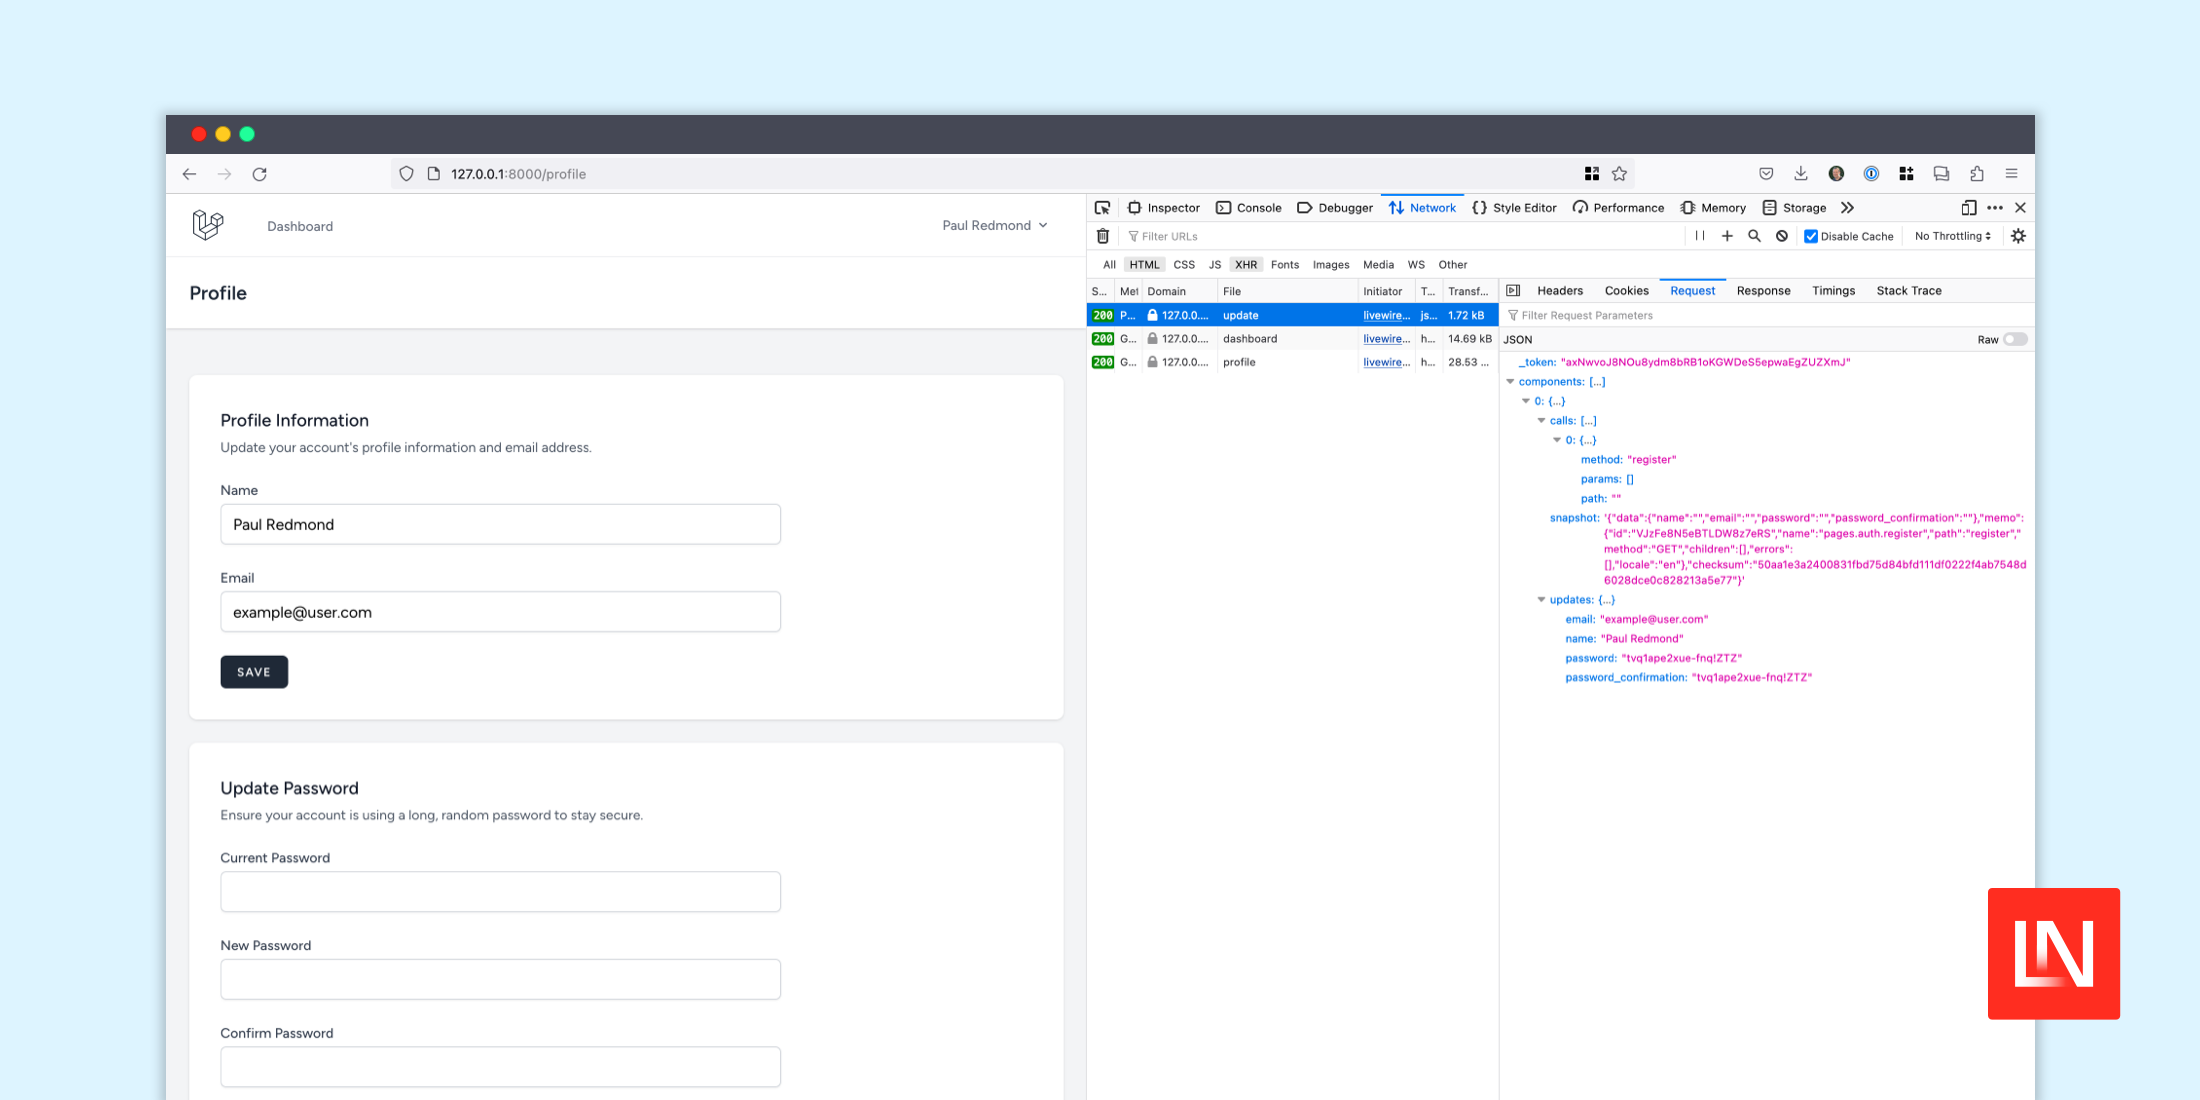Select the All request type filter
This screenshot has width=2200, height=1100.
(x=1109, y=265)
